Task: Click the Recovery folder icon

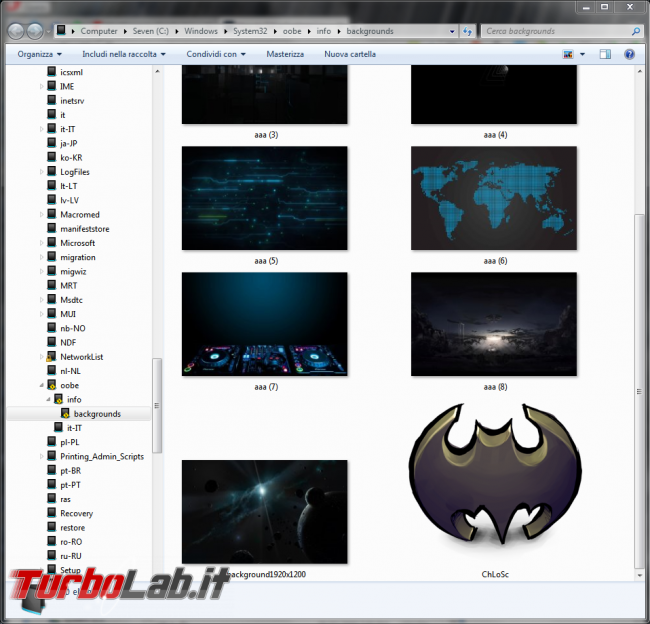Action: pos(51,513)
